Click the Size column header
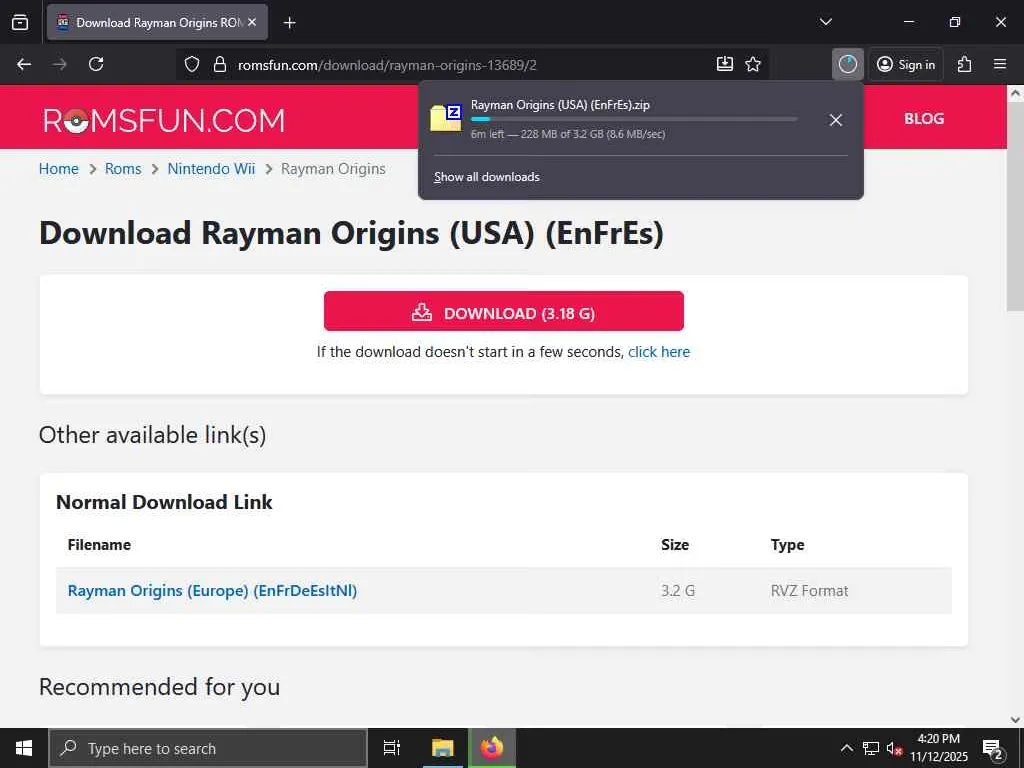This screenshot has width=1024, height=768. (675, 545)
